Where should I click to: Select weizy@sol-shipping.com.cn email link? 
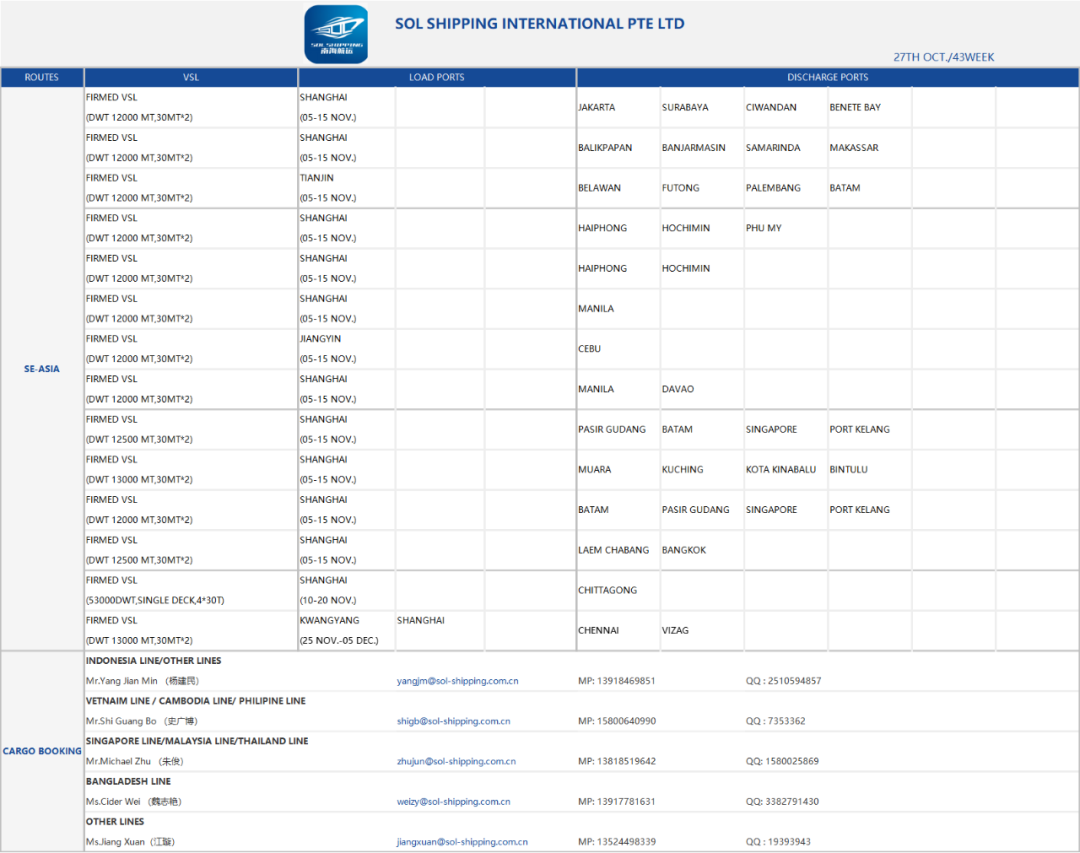pos(453,801)
